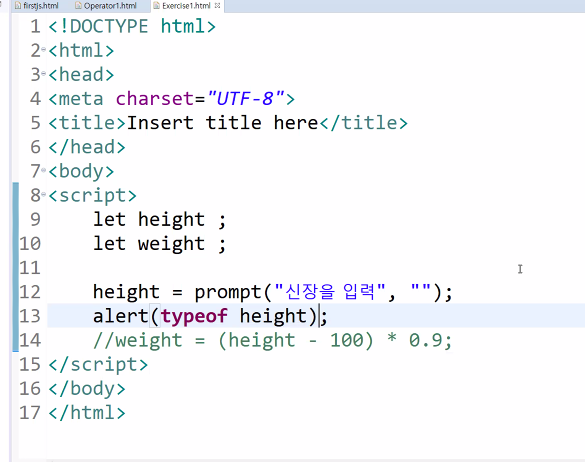Click the "UTF-8" charset value
The image size is (585, 462).
[246, 99]
